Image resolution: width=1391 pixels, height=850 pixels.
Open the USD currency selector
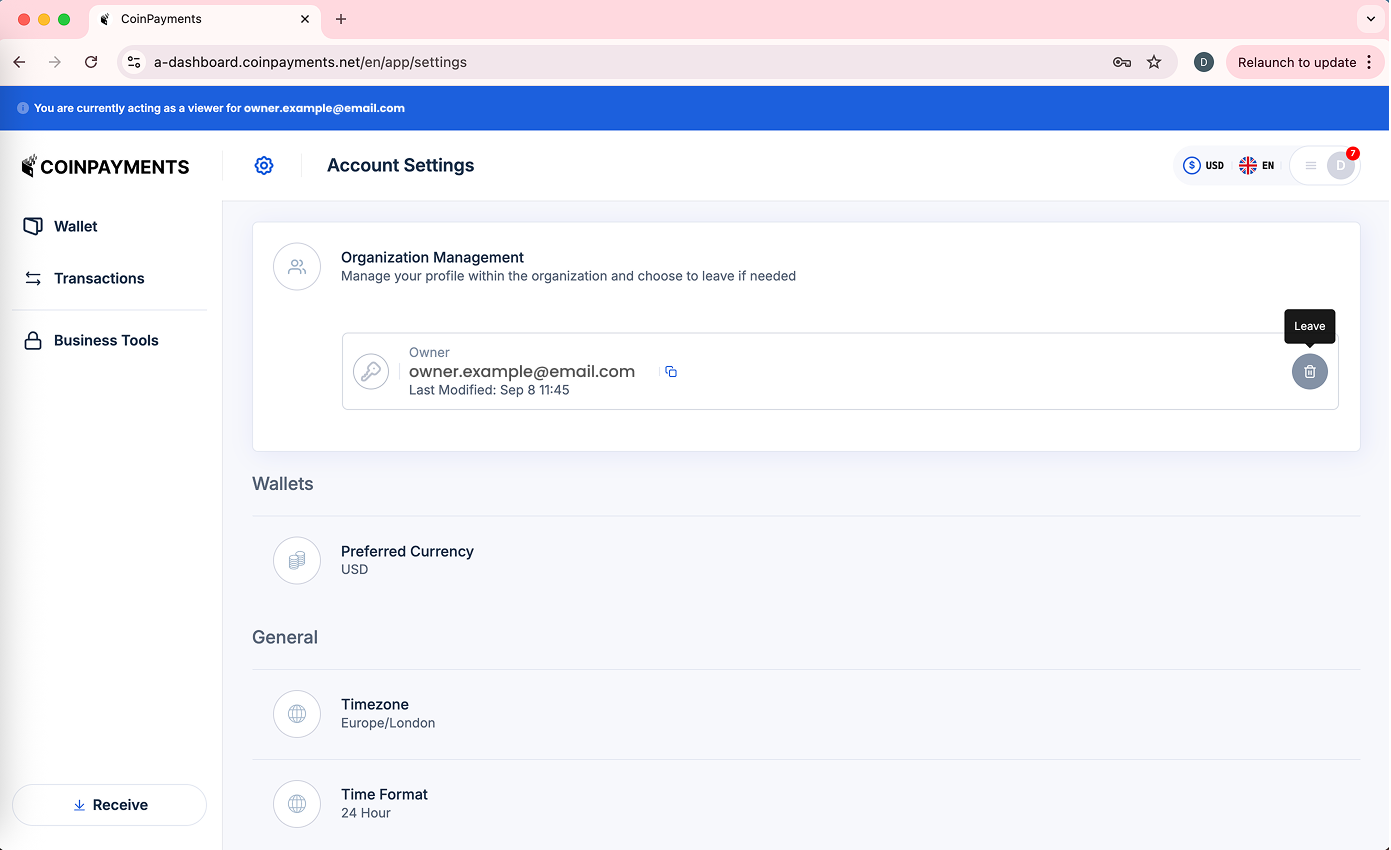1204,166
